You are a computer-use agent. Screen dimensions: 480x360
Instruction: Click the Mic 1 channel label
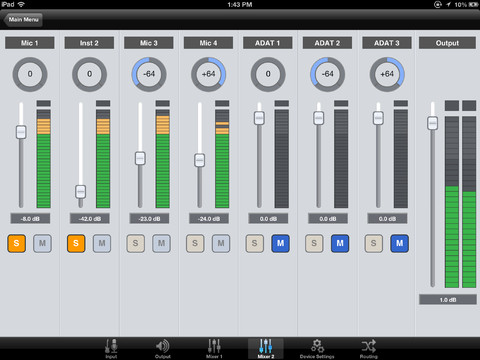point(30,43)
